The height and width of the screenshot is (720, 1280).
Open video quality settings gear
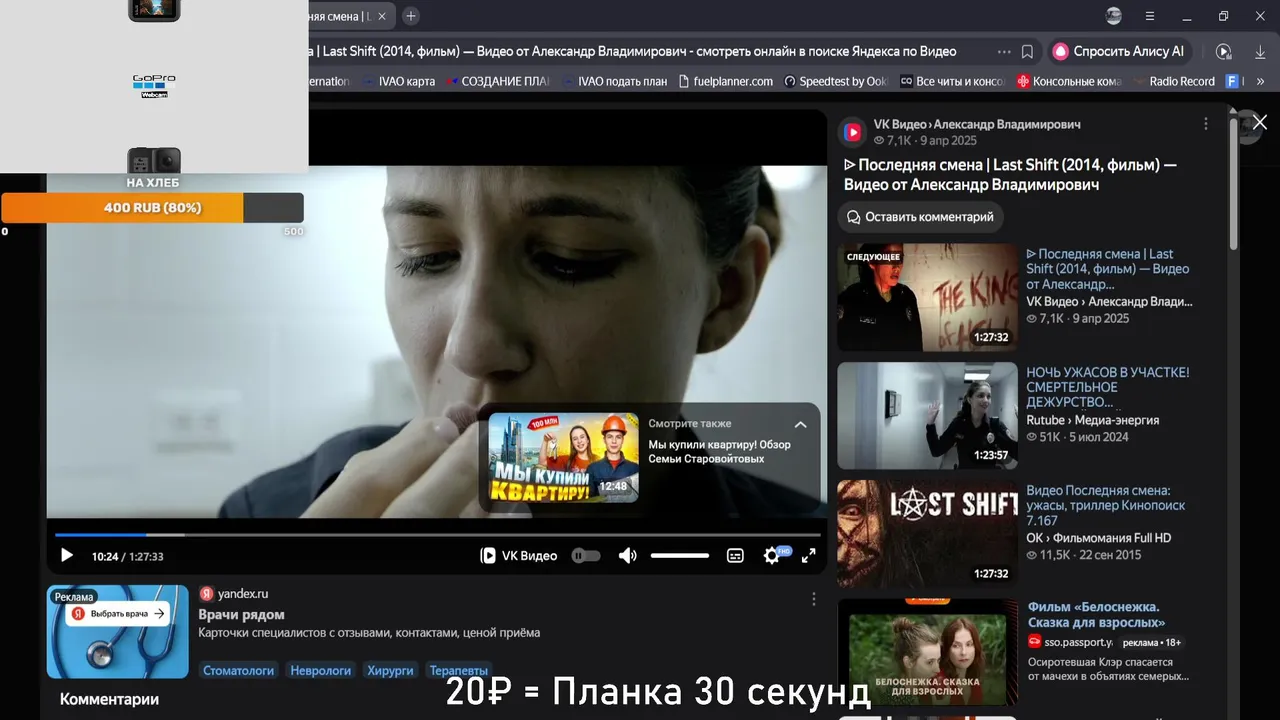[x=772, y=556]
